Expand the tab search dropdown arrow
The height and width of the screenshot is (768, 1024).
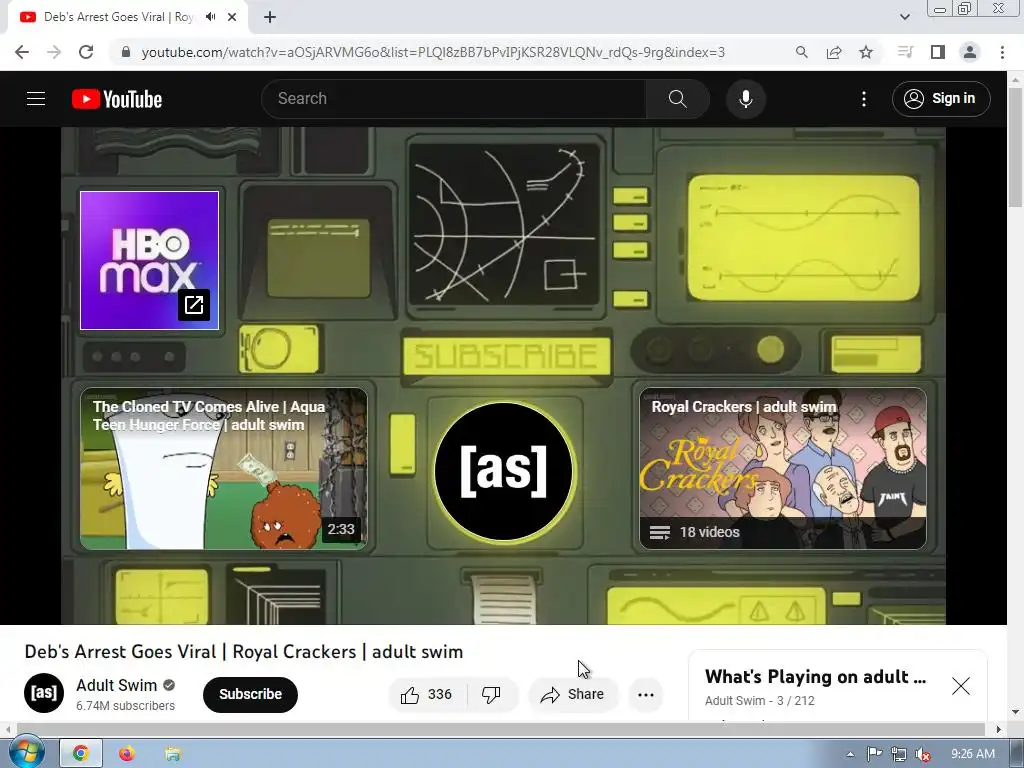click(904, 17)
